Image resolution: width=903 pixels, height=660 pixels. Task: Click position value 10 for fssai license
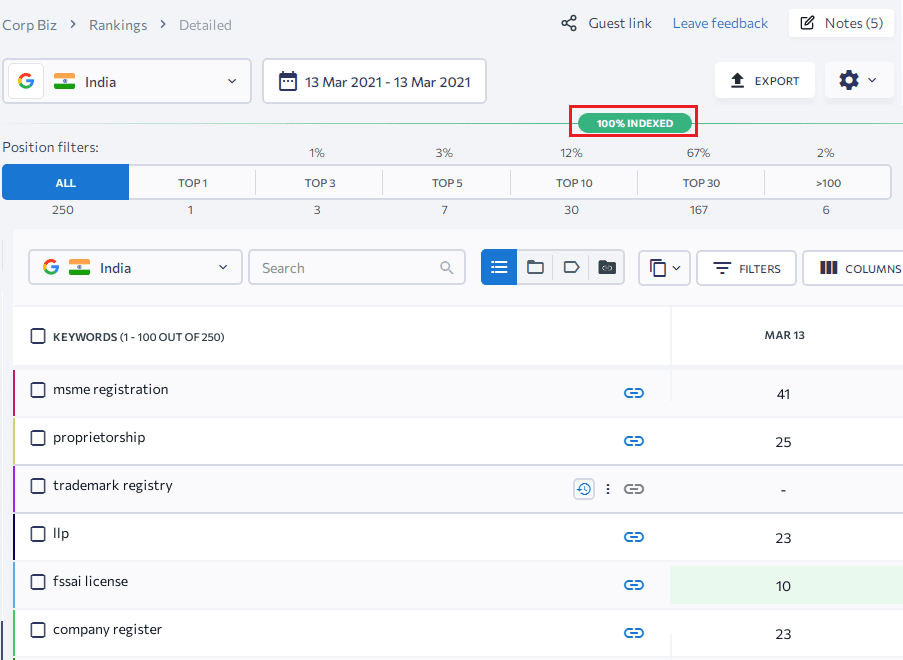pyautogui.click(x=783, y=586)
